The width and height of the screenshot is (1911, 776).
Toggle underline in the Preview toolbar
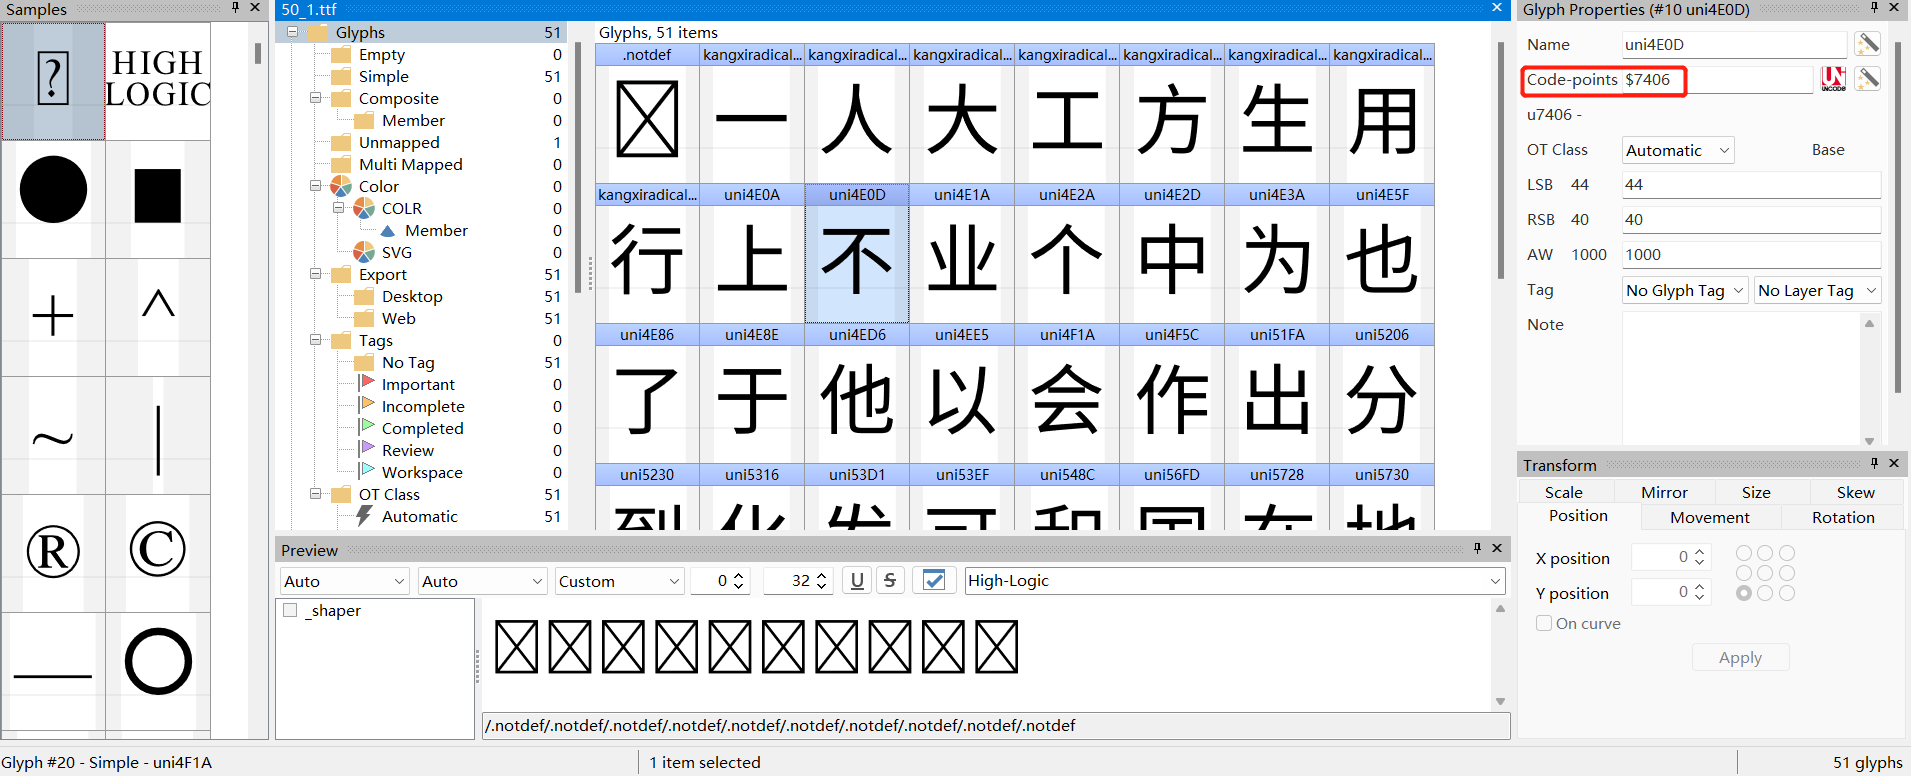tap(857, 581)
